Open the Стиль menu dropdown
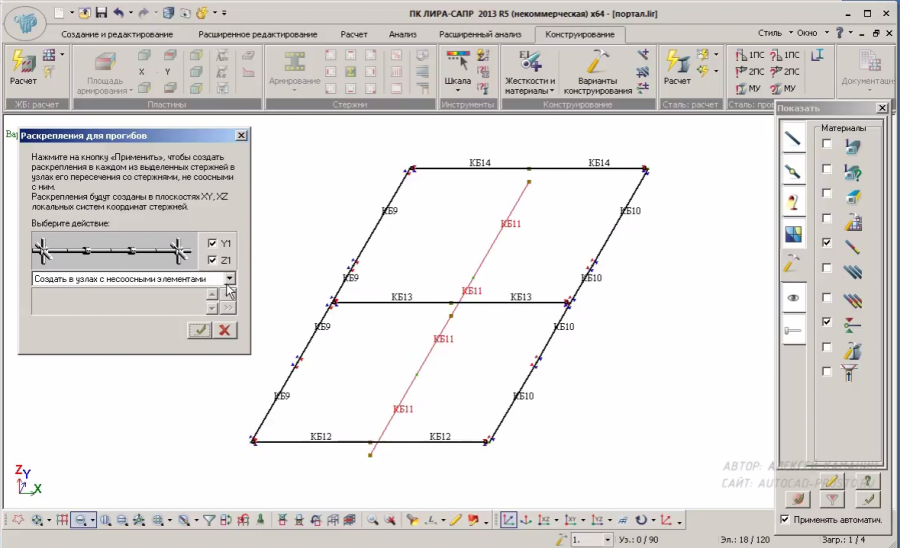Image resolution: width=900 pixels, height=548 pixels. click(x=774, y=33)
